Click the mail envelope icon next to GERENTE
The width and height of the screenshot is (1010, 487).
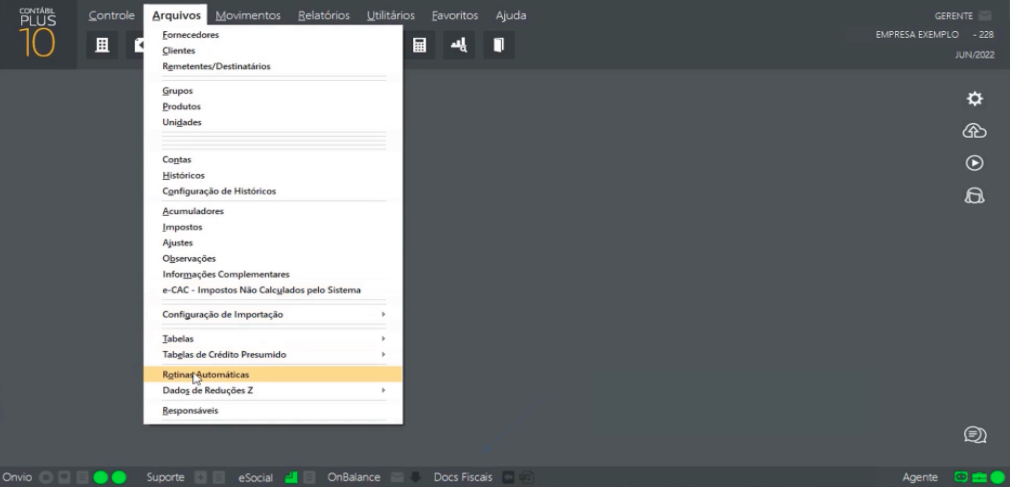(x=985, y=16)
